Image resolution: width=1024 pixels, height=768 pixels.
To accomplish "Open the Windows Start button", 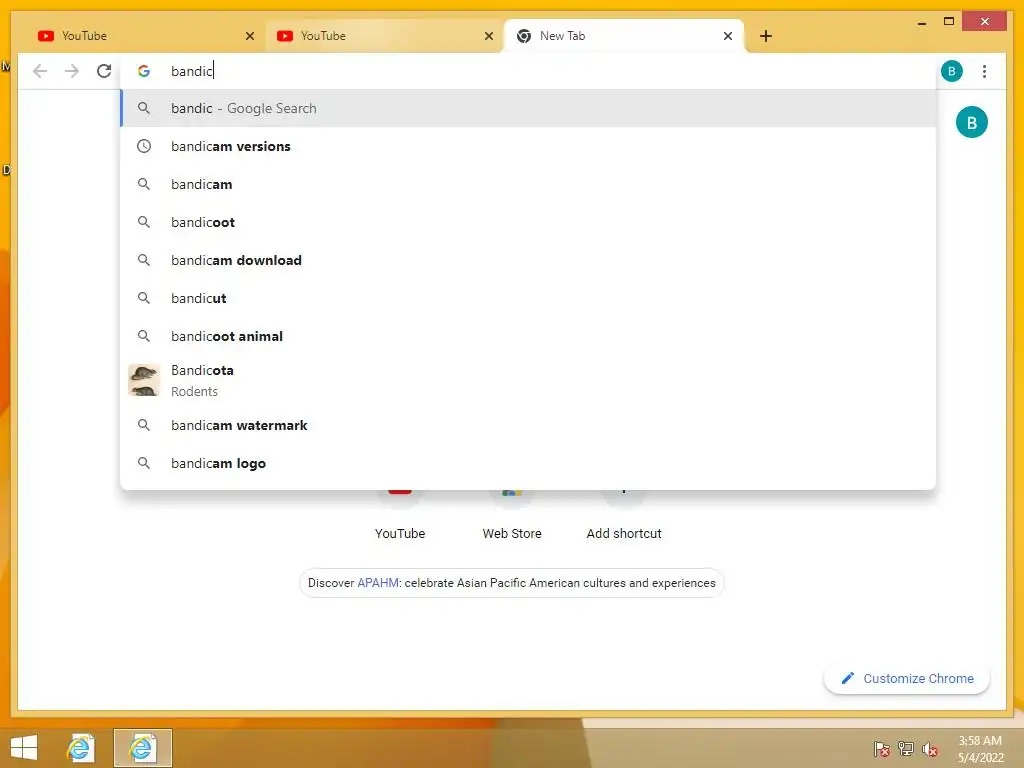I will [24, 748].
